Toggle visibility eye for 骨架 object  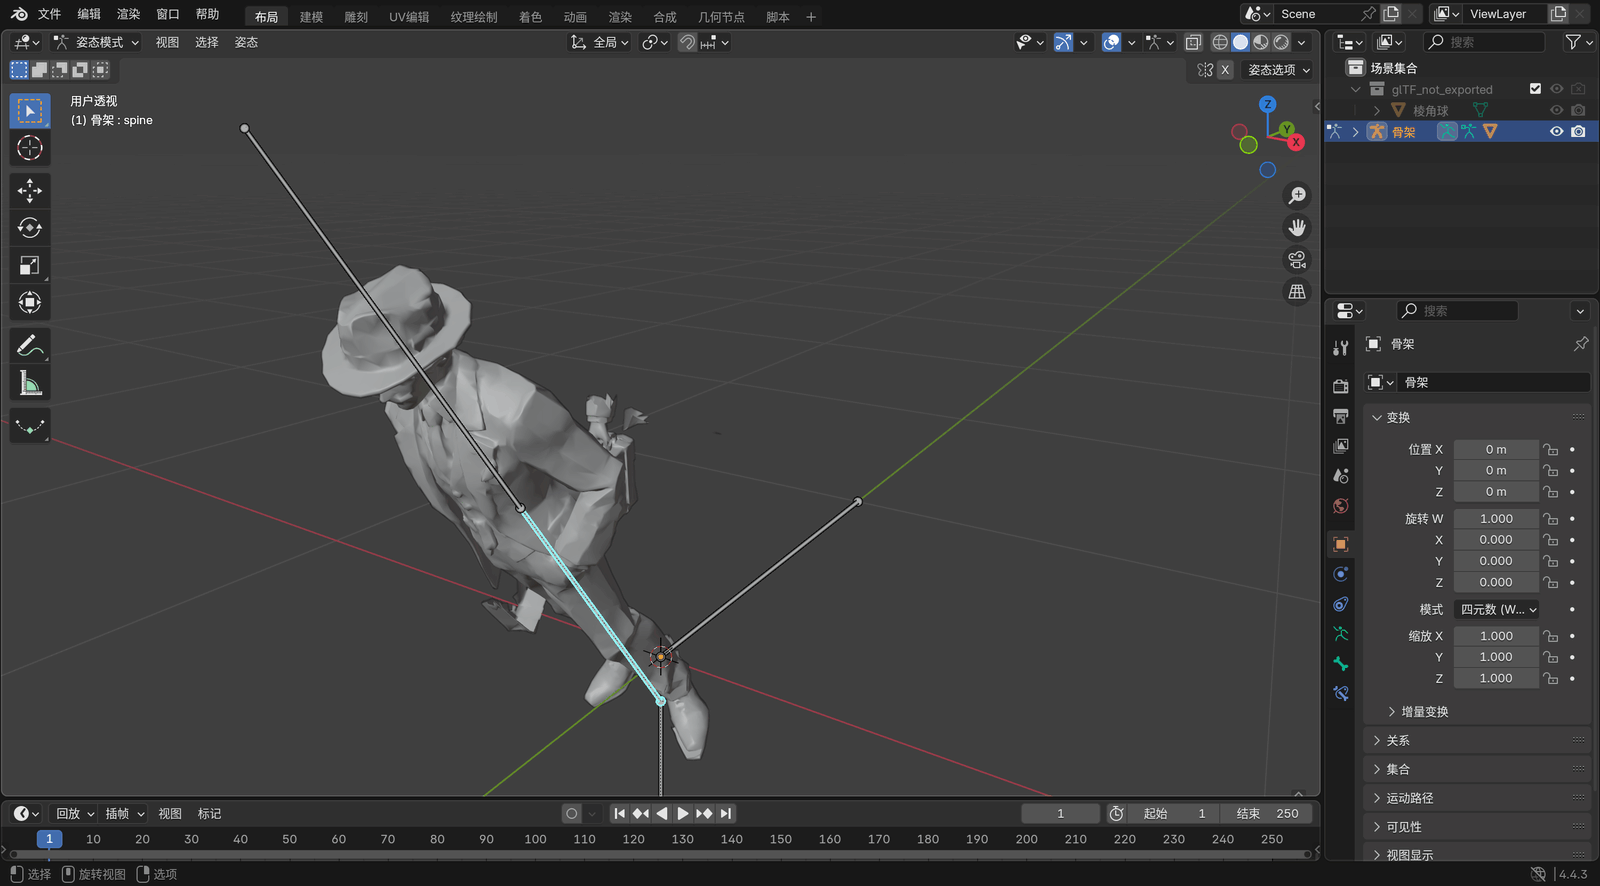coord(1557,132)
